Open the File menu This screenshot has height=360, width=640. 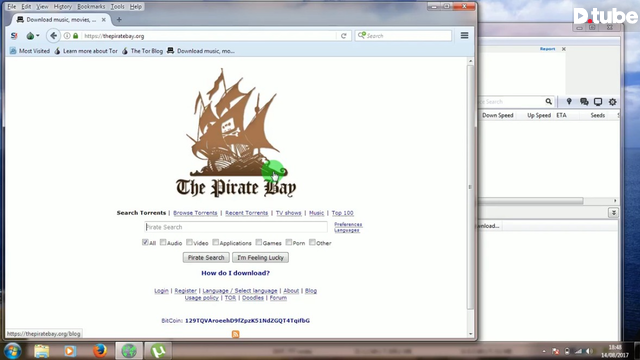click(12, 7)
